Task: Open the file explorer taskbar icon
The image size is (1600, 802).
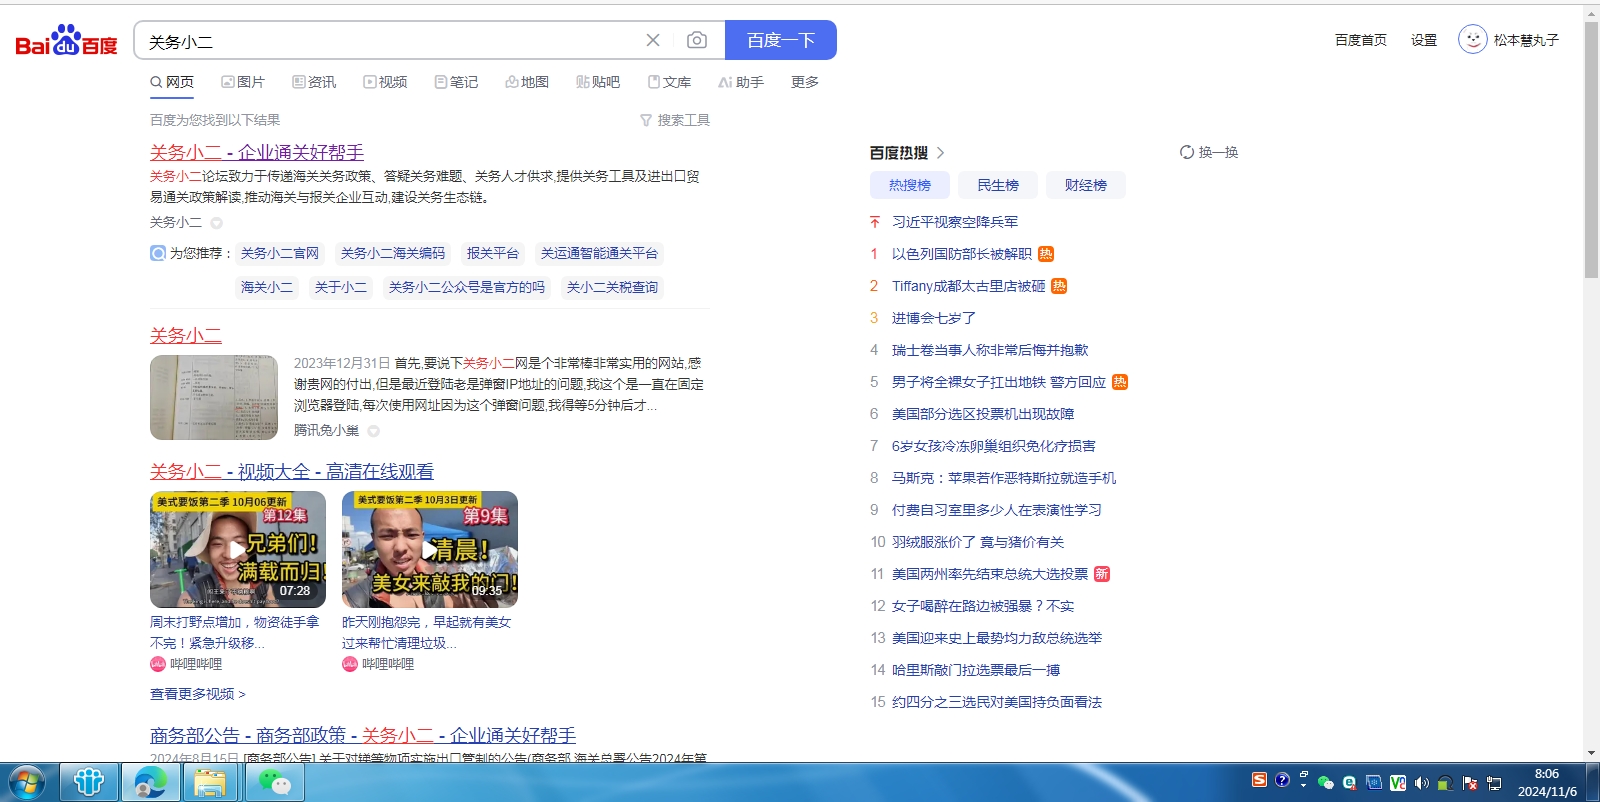Action: click(x=210, y=782)
